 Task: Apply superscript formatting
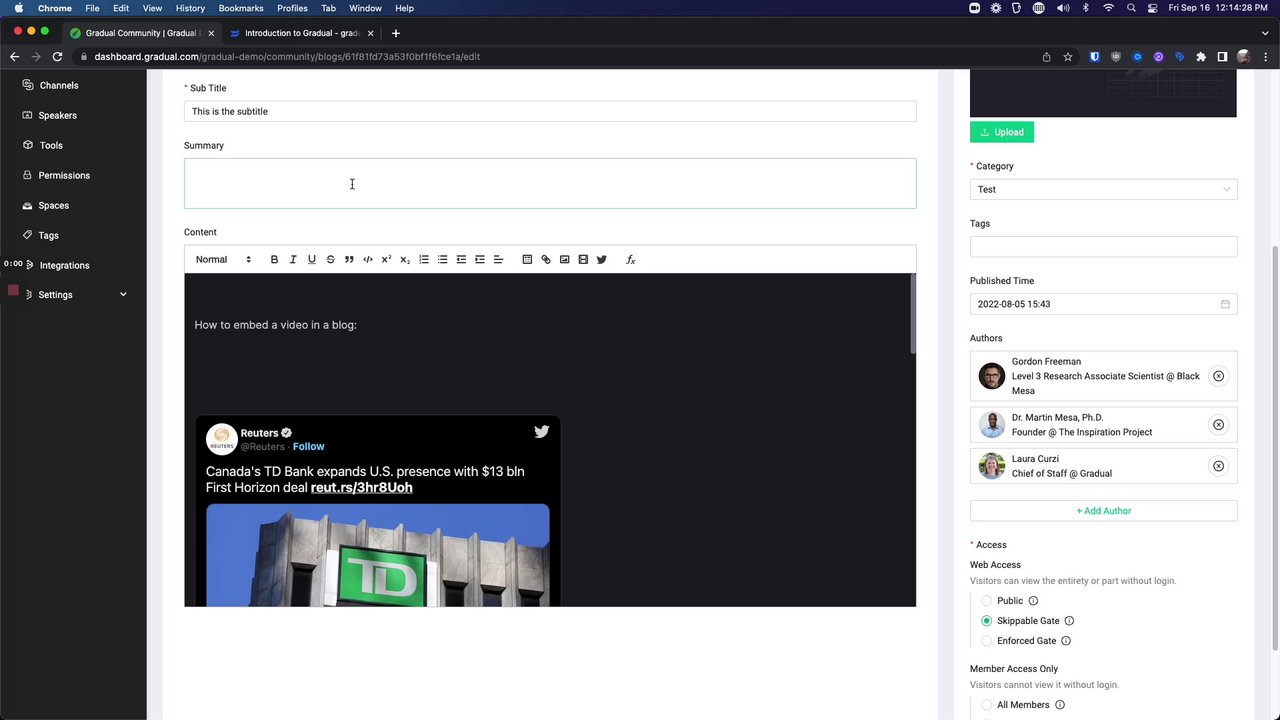pos(386,260)
